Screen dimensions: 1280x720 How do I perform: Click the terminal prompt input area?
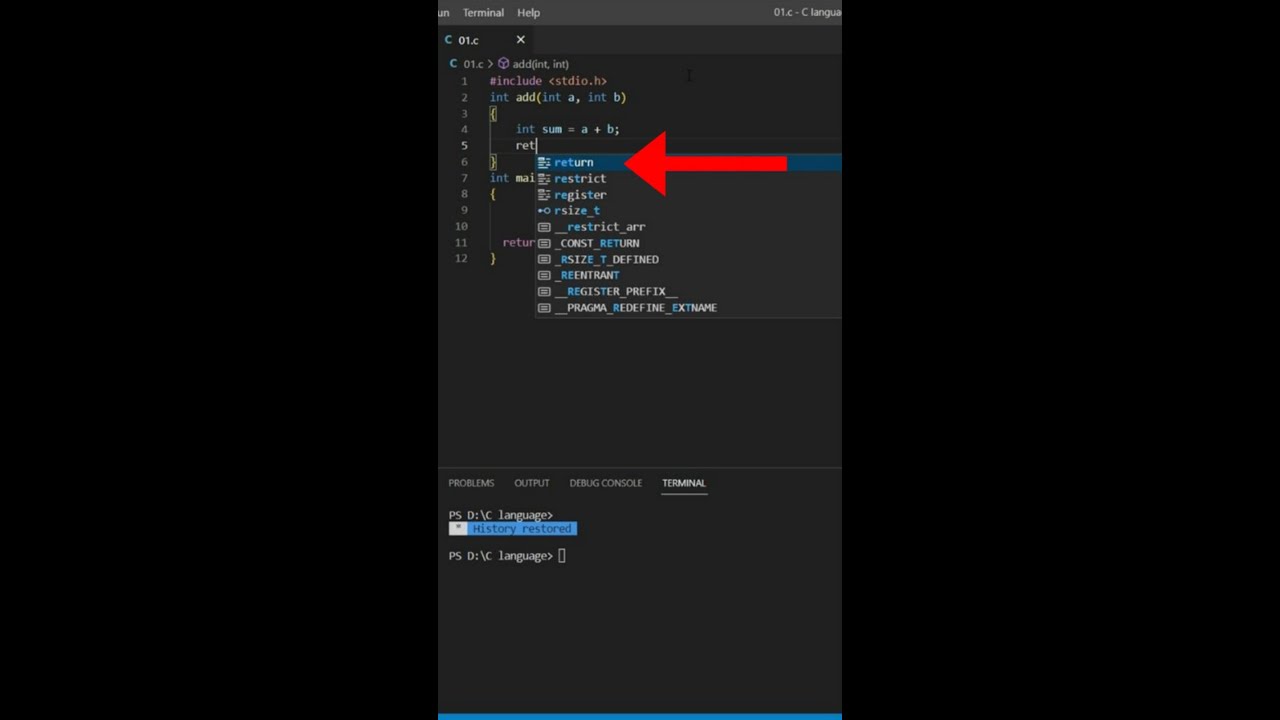(562, 556)
